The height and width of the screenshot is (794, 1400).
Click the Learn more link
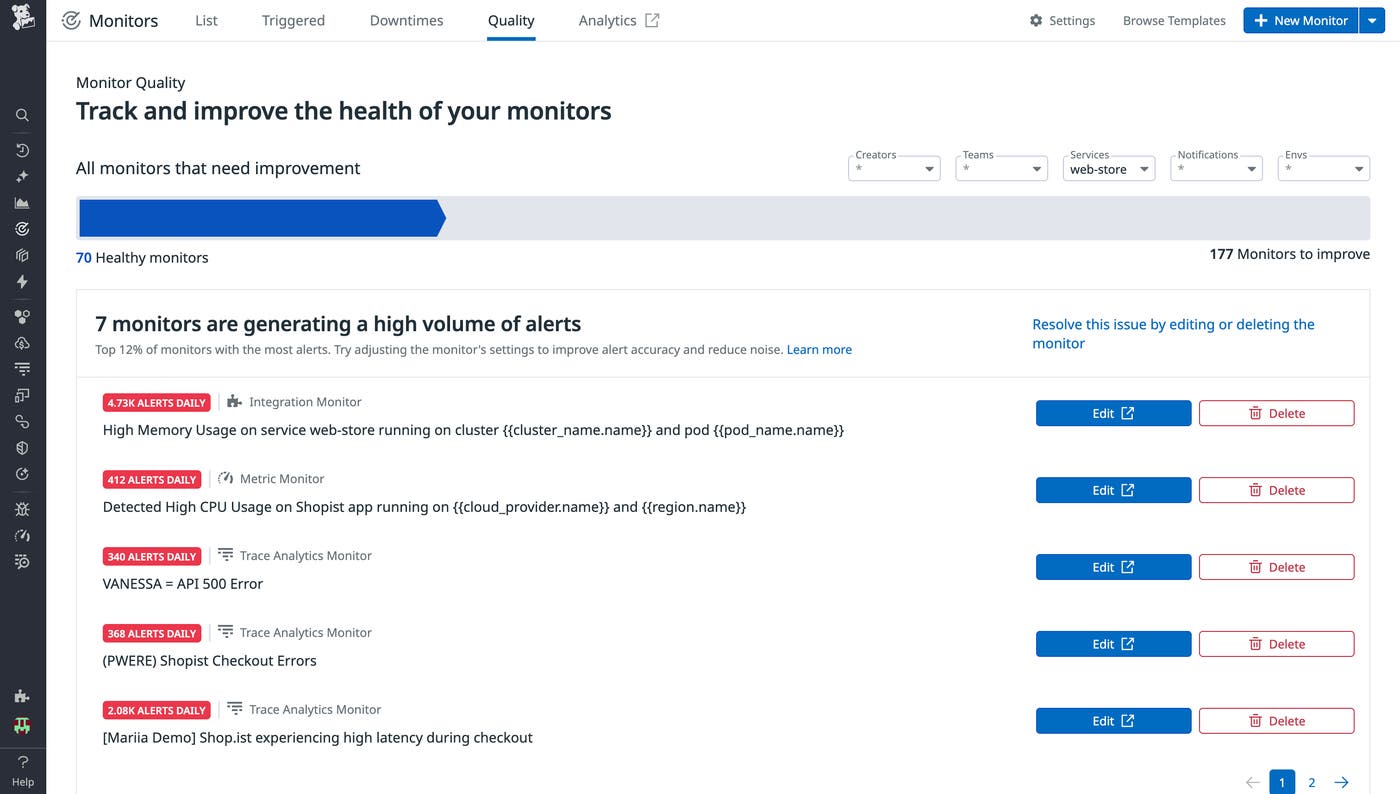click(819, 349)
